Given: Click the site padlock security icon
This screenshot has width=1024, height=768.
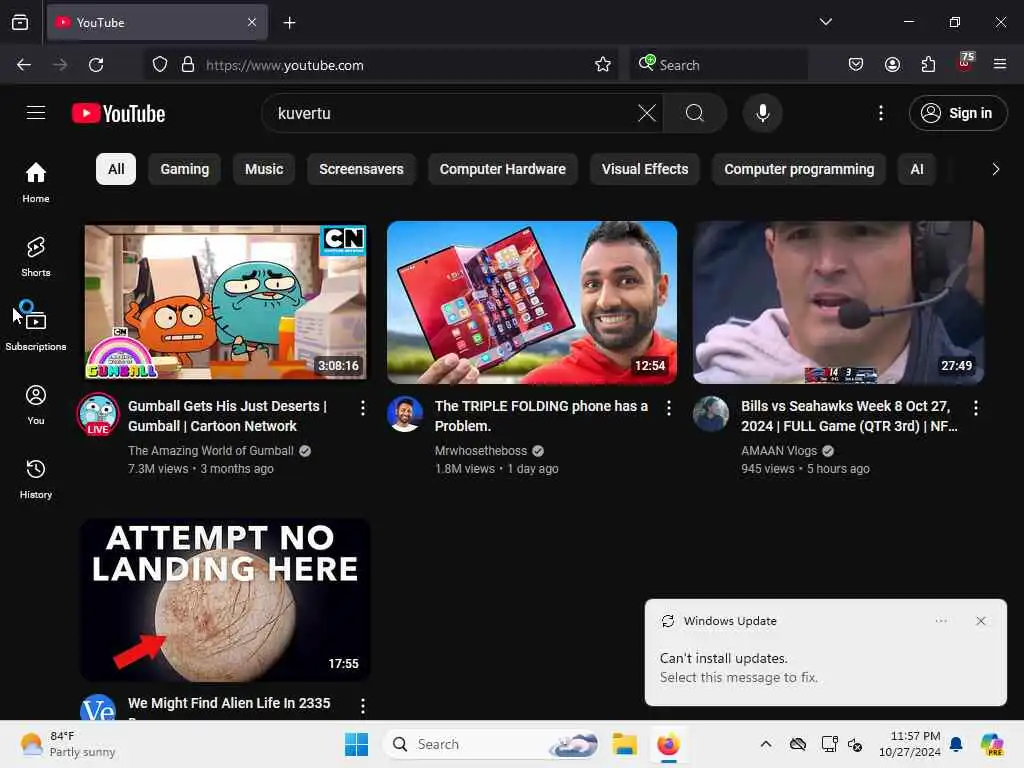Looking at the screenshot, I should click(x=187, y=65).
